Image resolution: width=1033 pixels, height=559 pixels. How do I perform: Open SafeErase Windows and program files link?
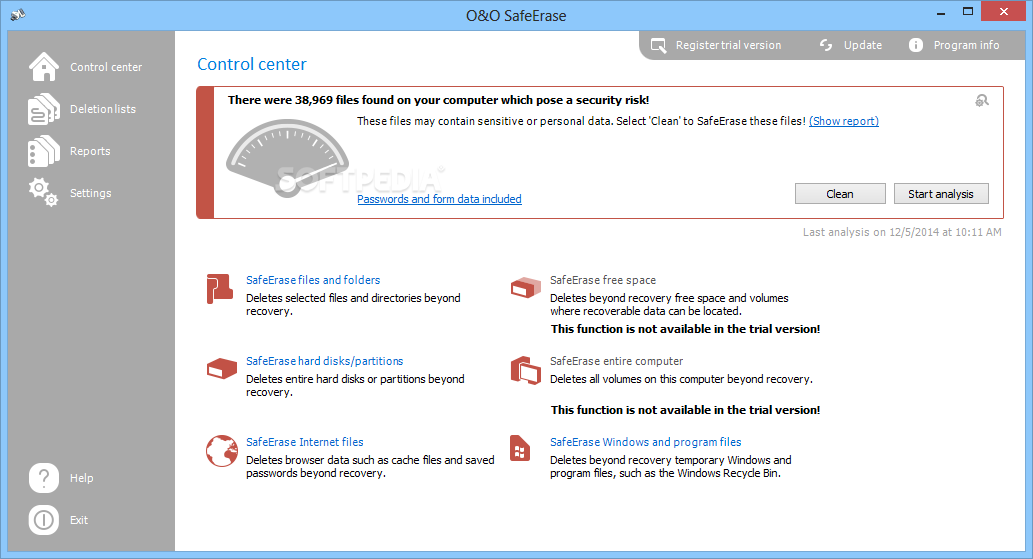(646, 442)
